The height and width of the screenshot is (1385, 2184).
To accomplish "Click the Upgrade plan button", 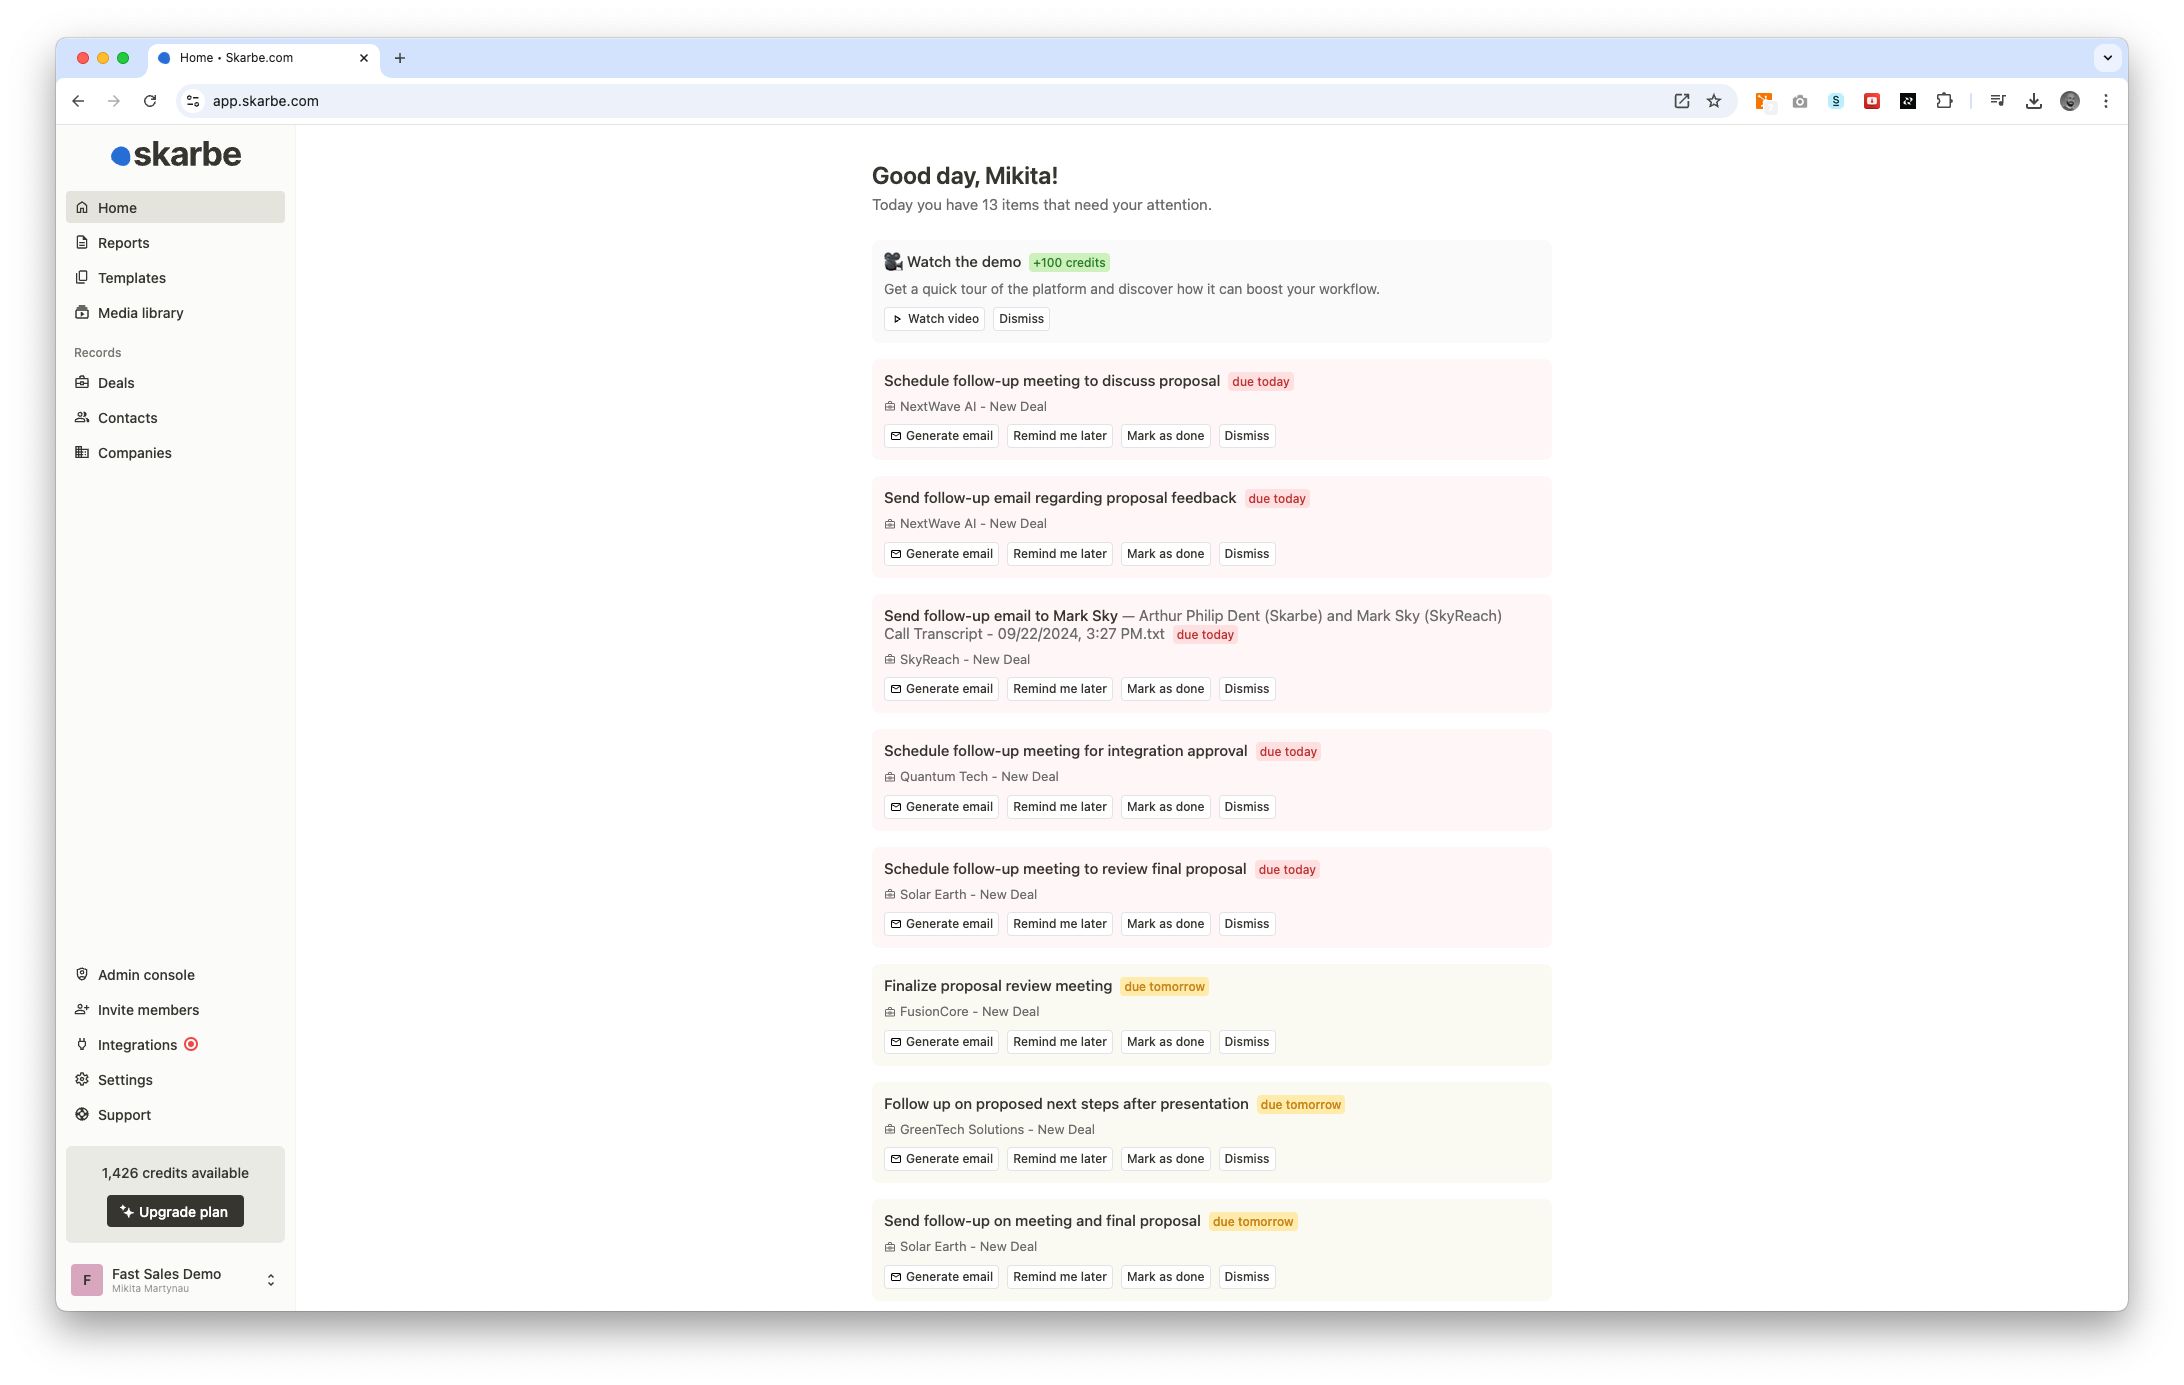I will pos(174,1211).
